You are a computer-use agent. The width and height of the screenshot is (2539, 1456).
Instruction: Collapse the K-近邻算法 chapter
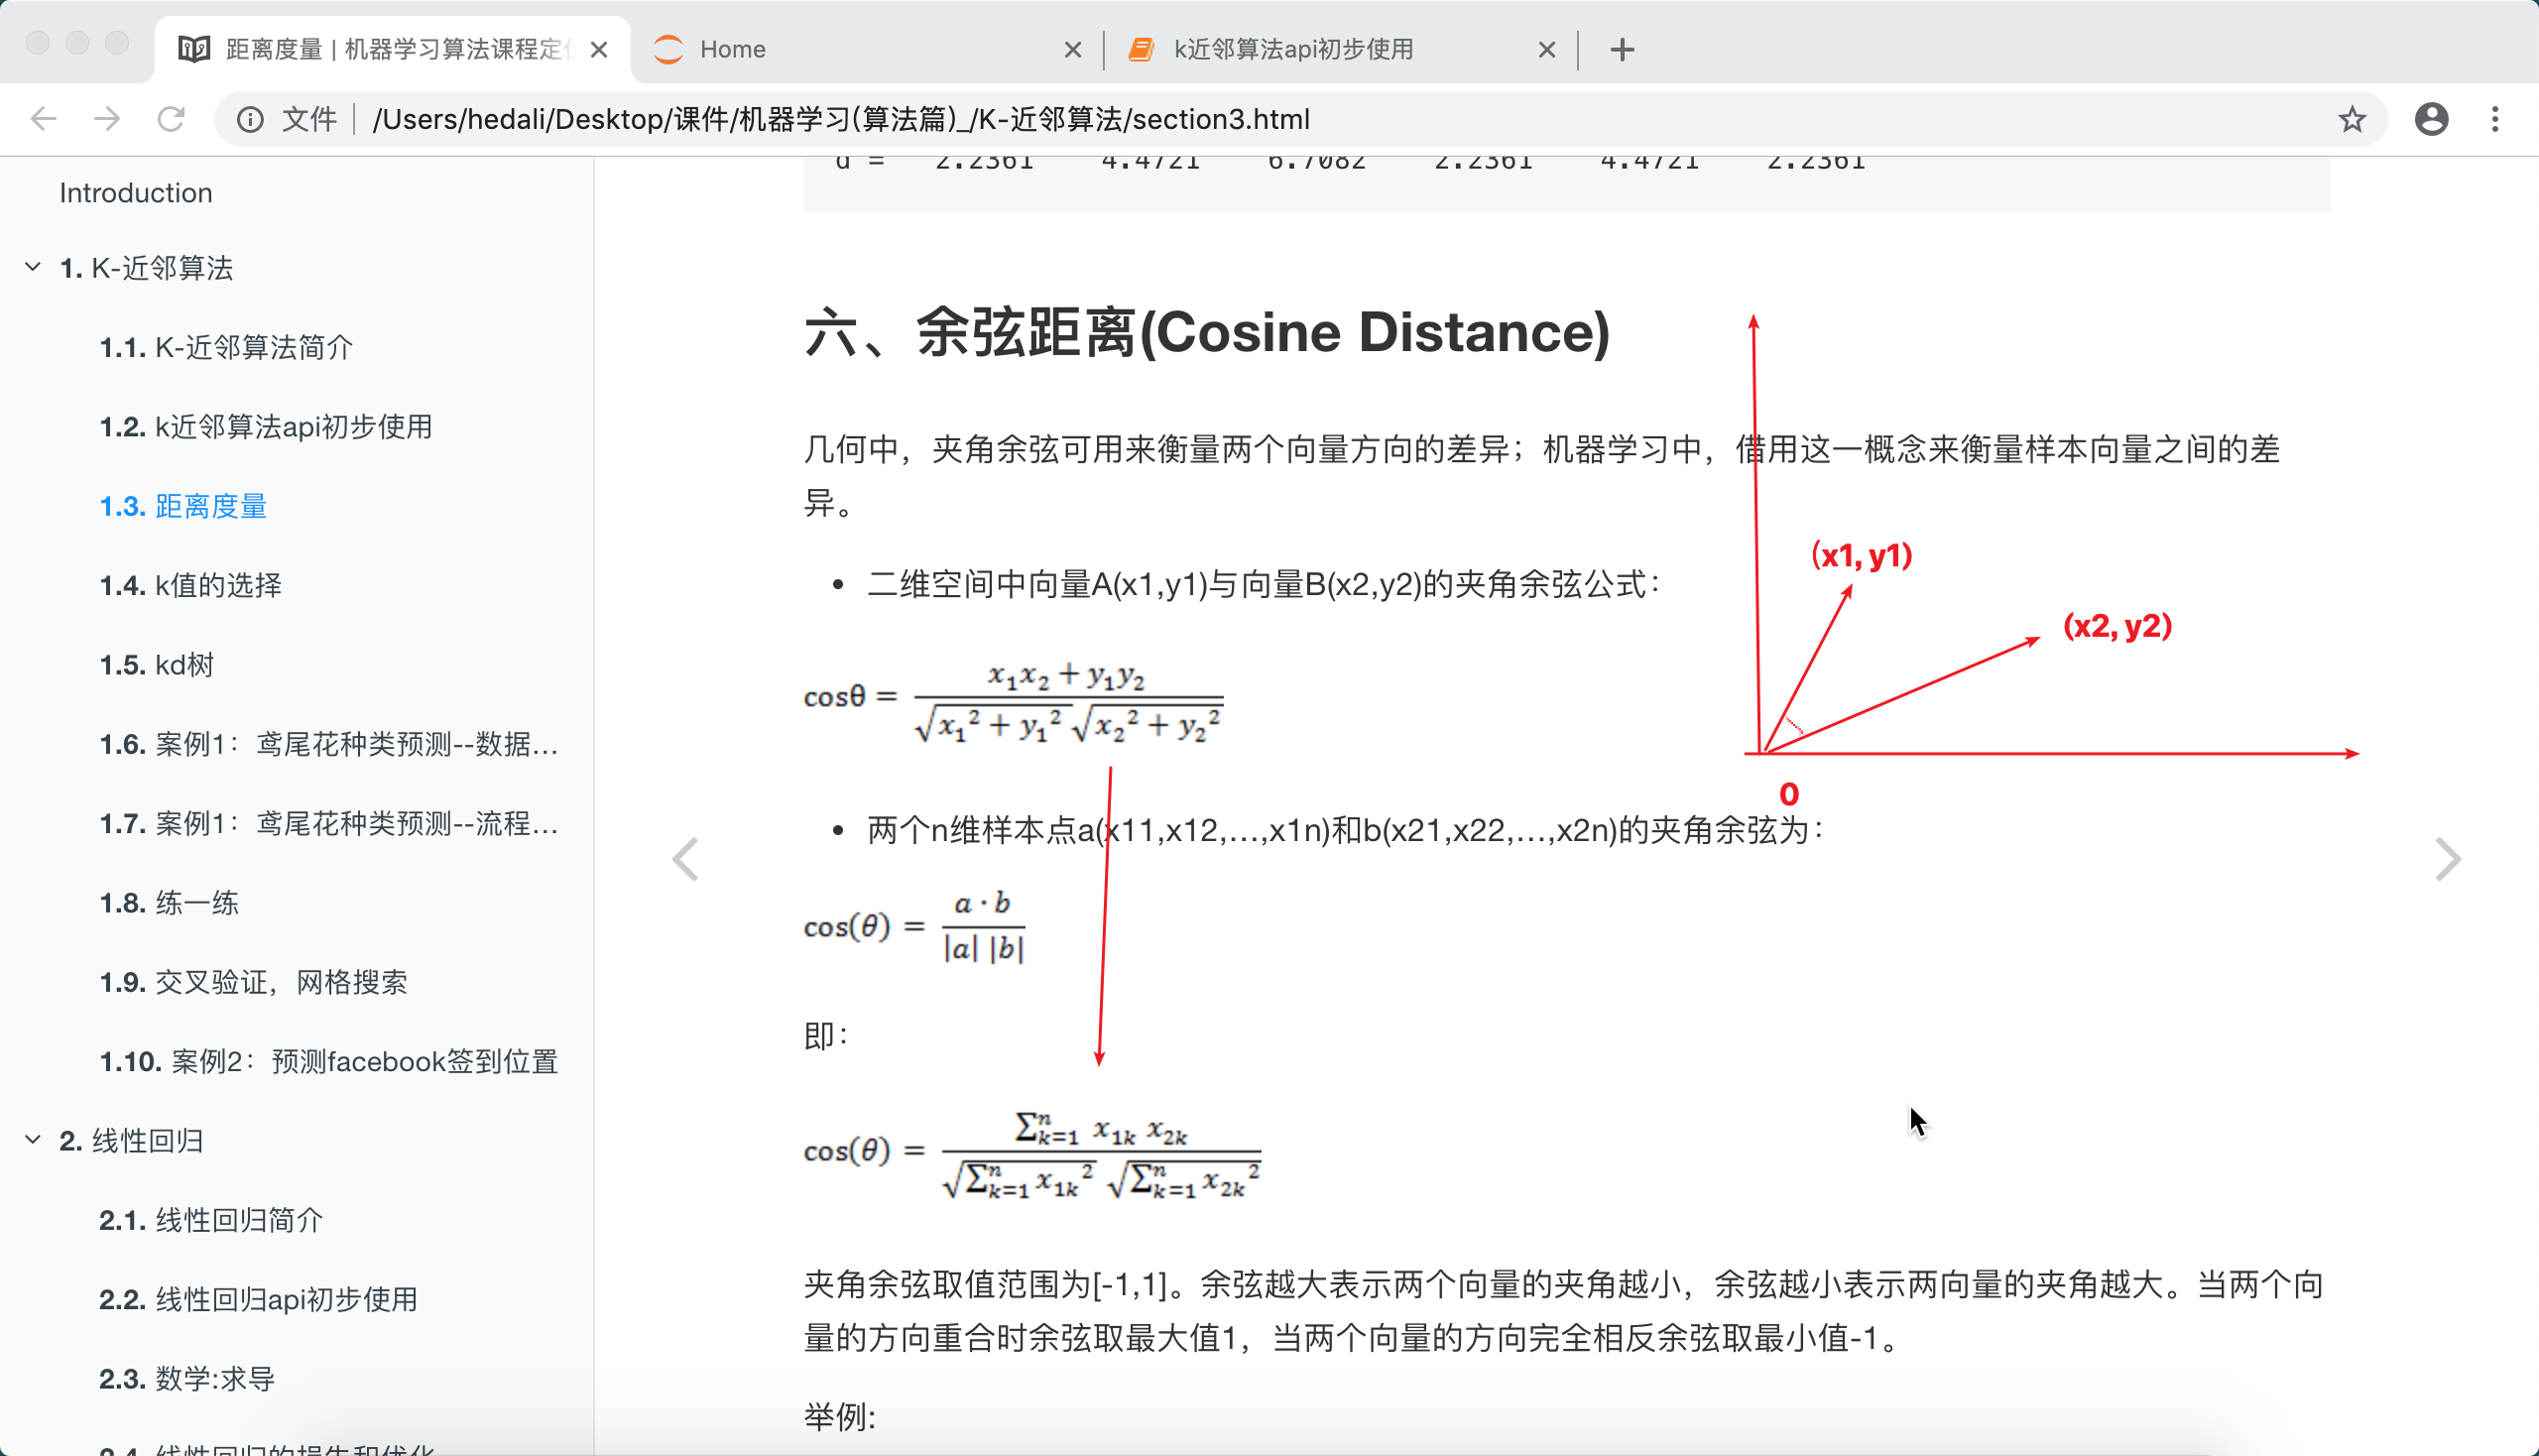tap(33, 267)
